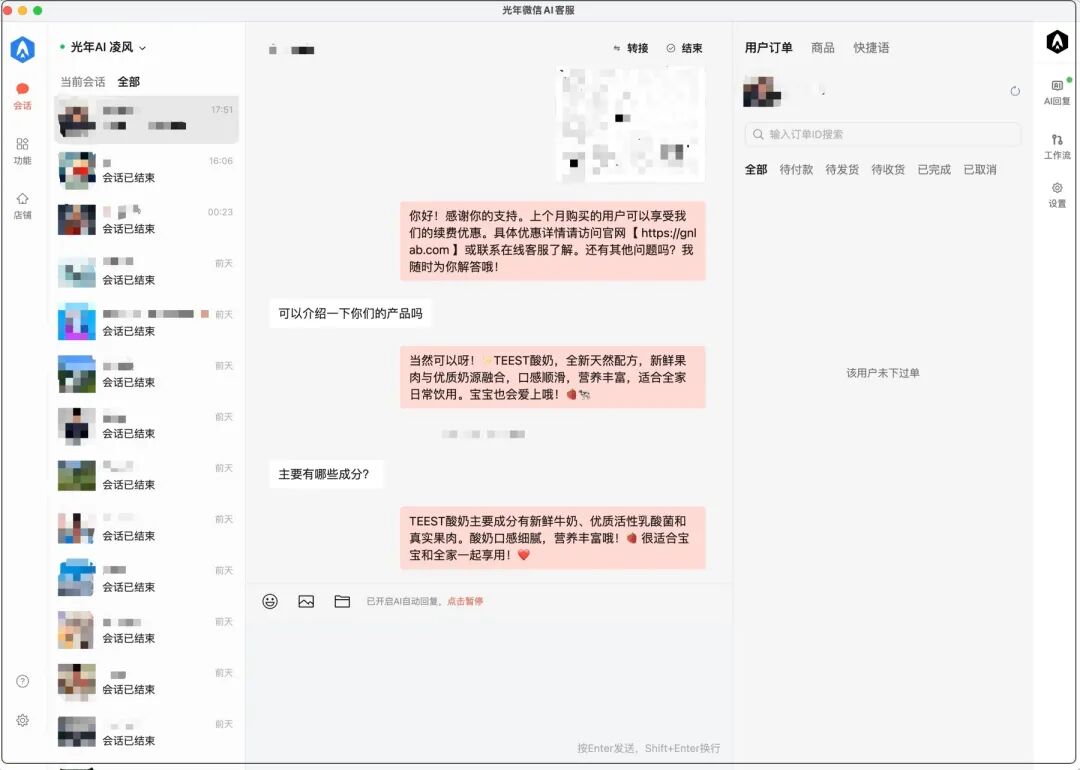Open the 快捷语 tab
Image resolution: width=1080 pixels, height=770 pixels.
point(871,48)
